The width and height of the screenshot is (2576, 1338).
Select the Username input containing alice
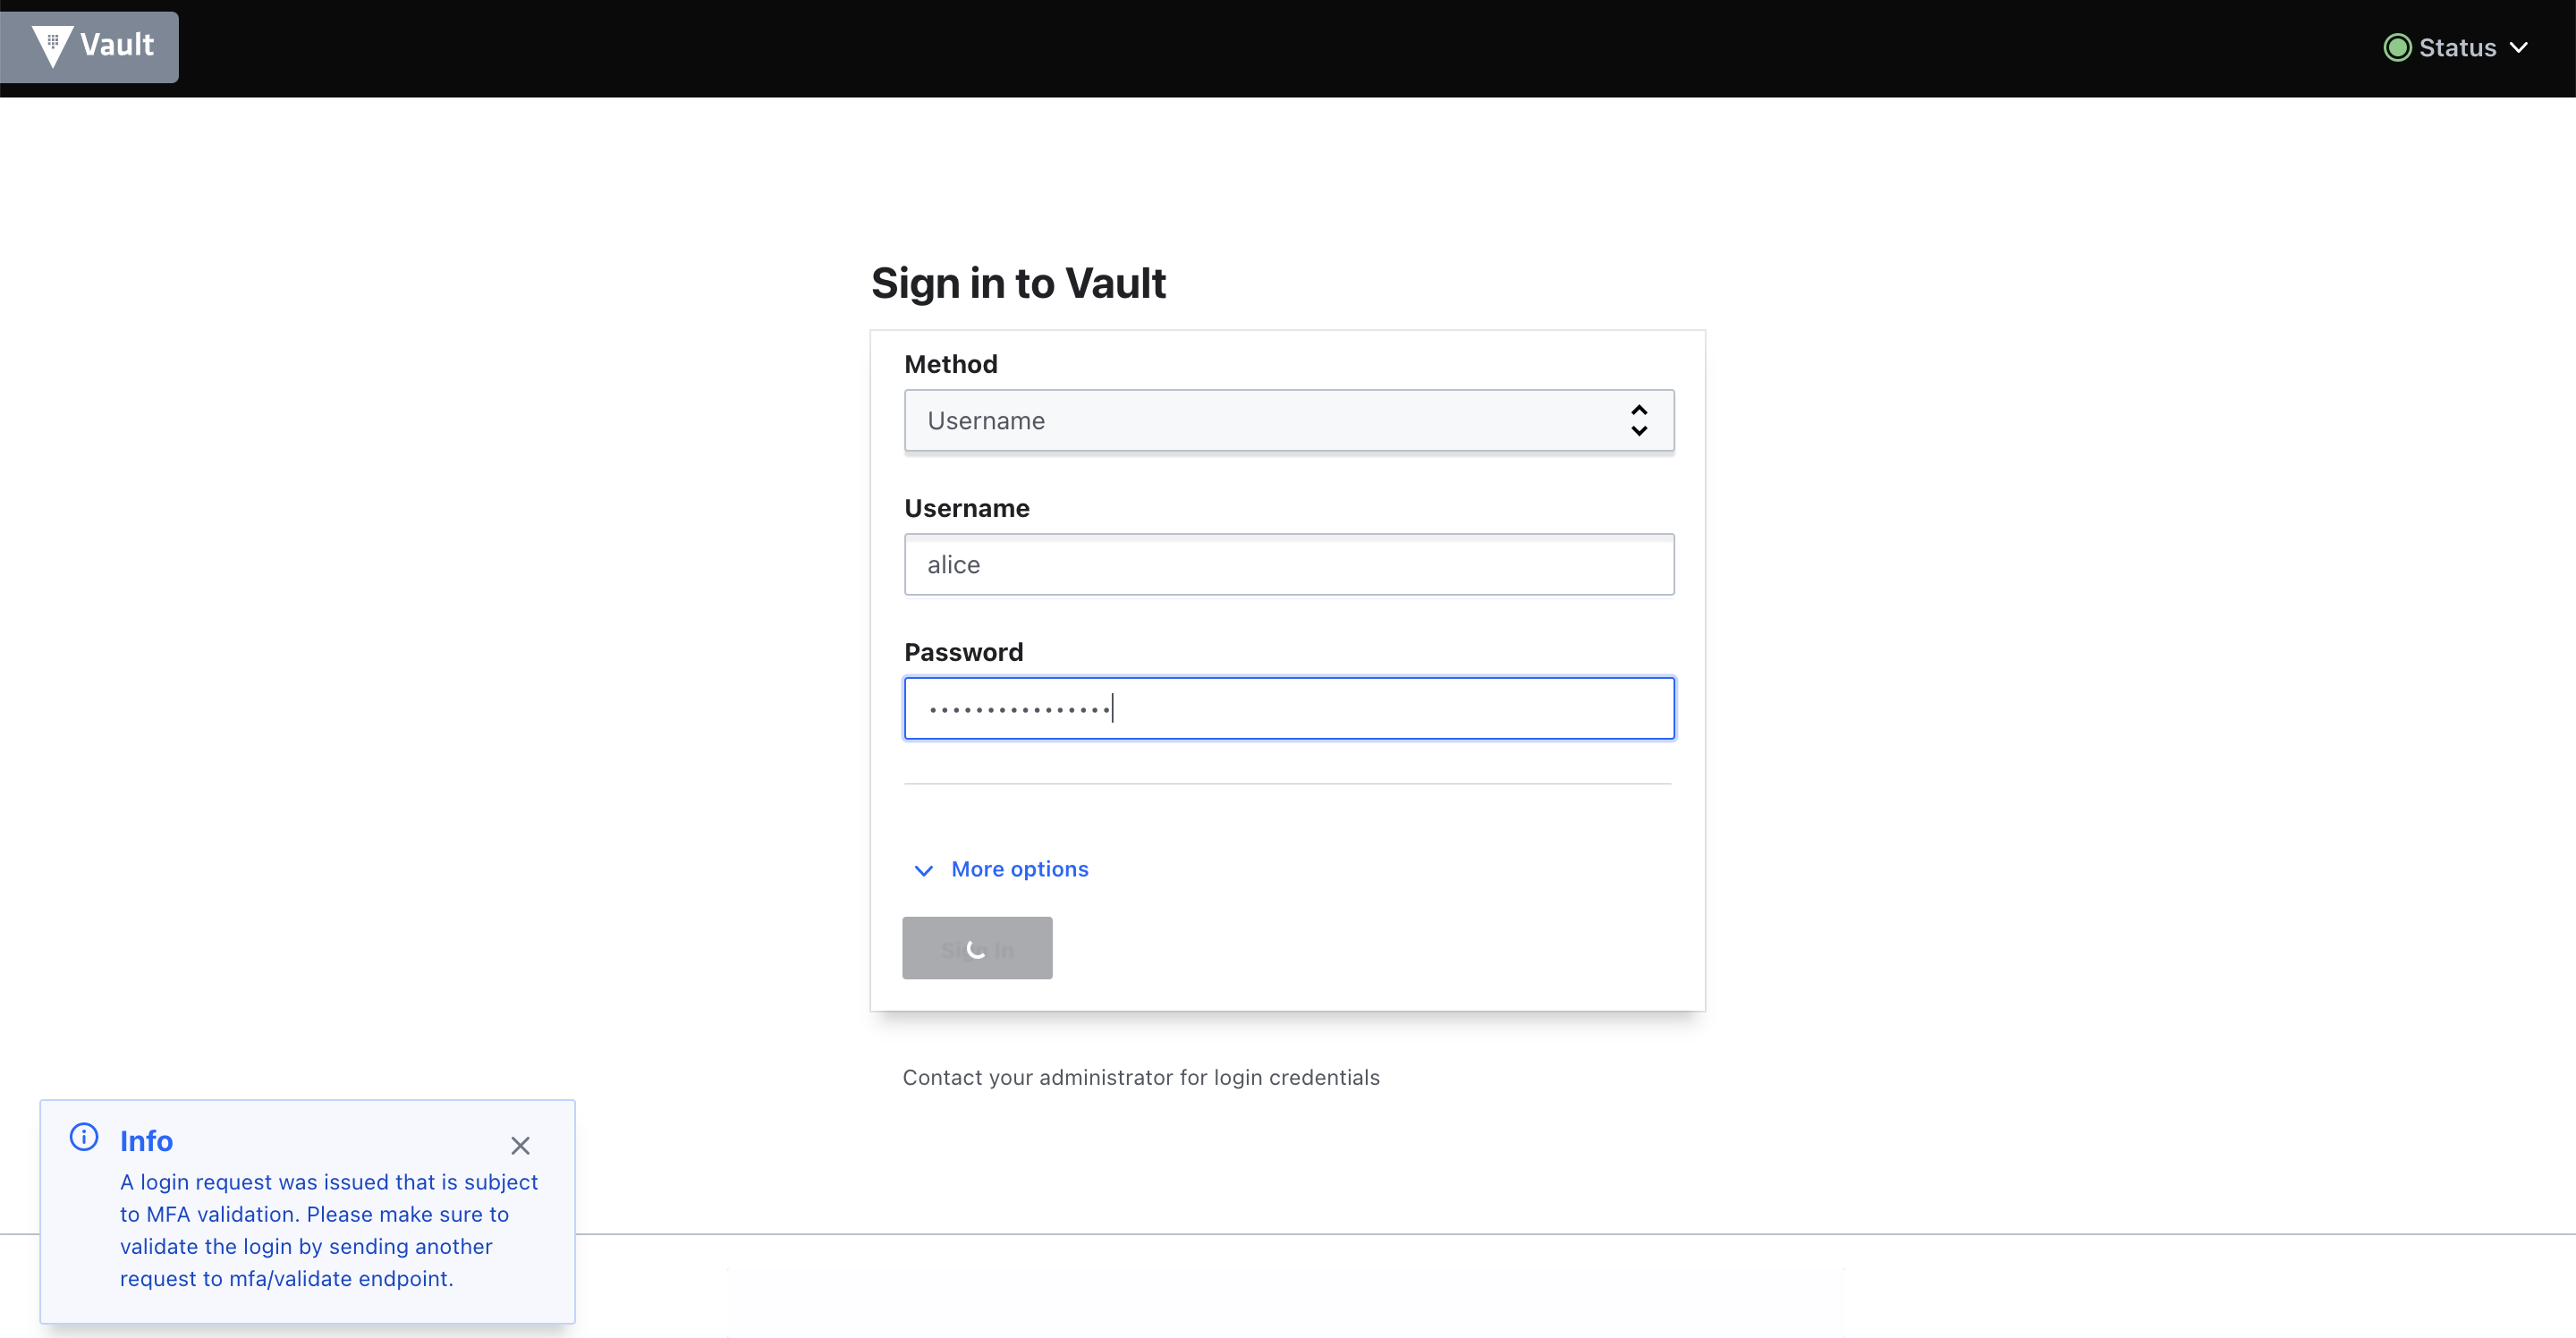click(x=1289, y=564)
